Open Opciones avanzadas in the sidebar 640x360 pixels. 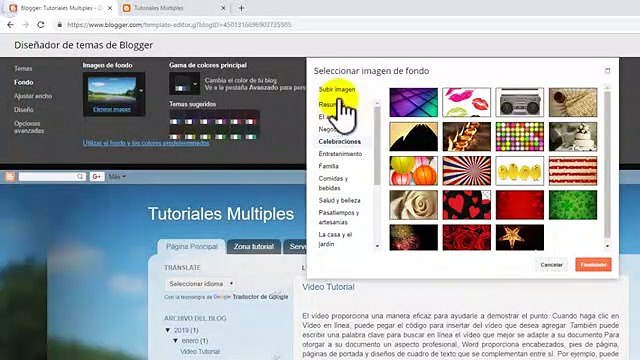click(x=29, y=127)
